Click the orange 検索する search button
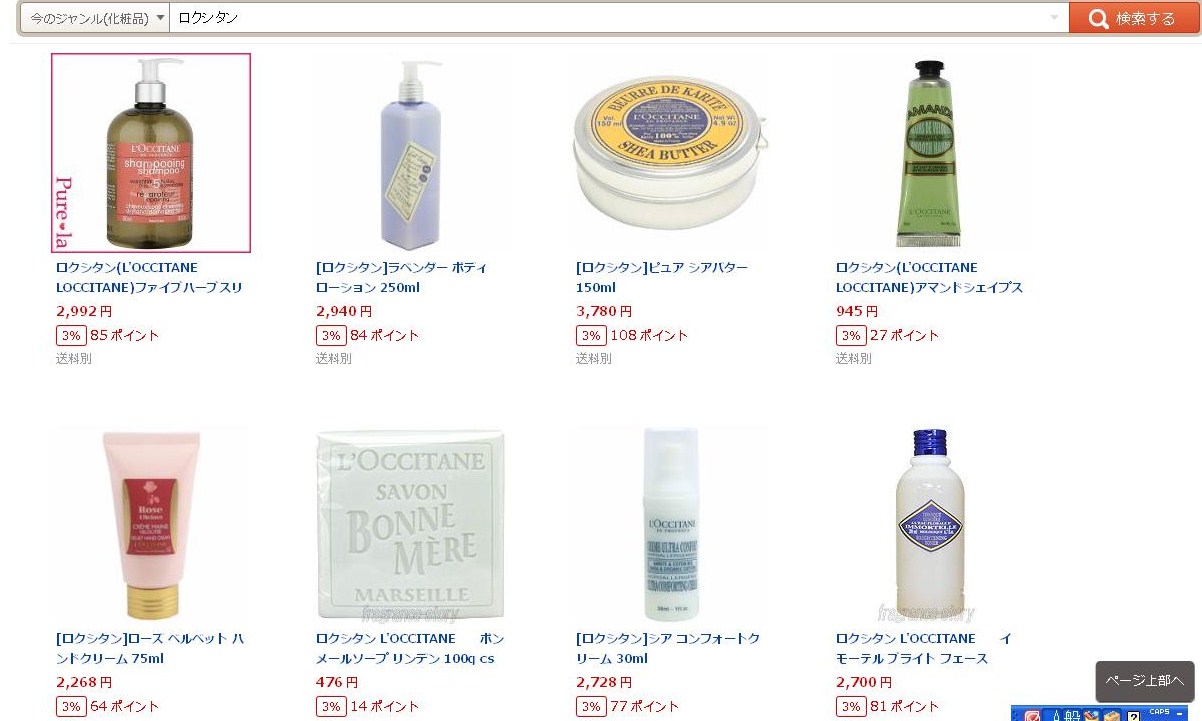The height and width of the screenshot is (721, 1202). pos(1133,18)
